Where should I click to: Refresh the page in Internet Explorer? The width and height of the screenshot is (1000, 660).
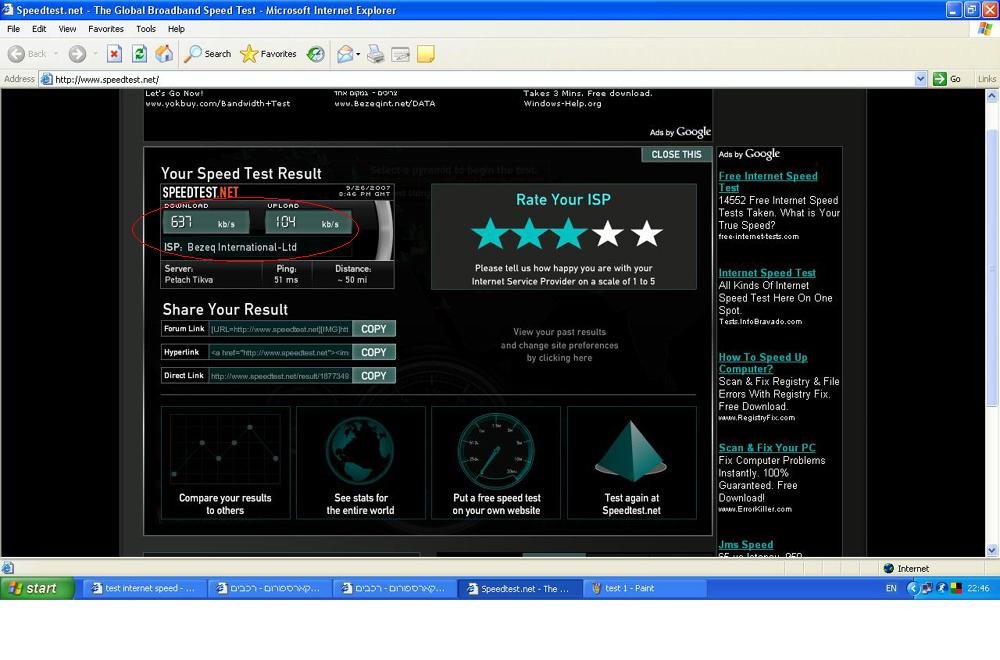point(139,54)
